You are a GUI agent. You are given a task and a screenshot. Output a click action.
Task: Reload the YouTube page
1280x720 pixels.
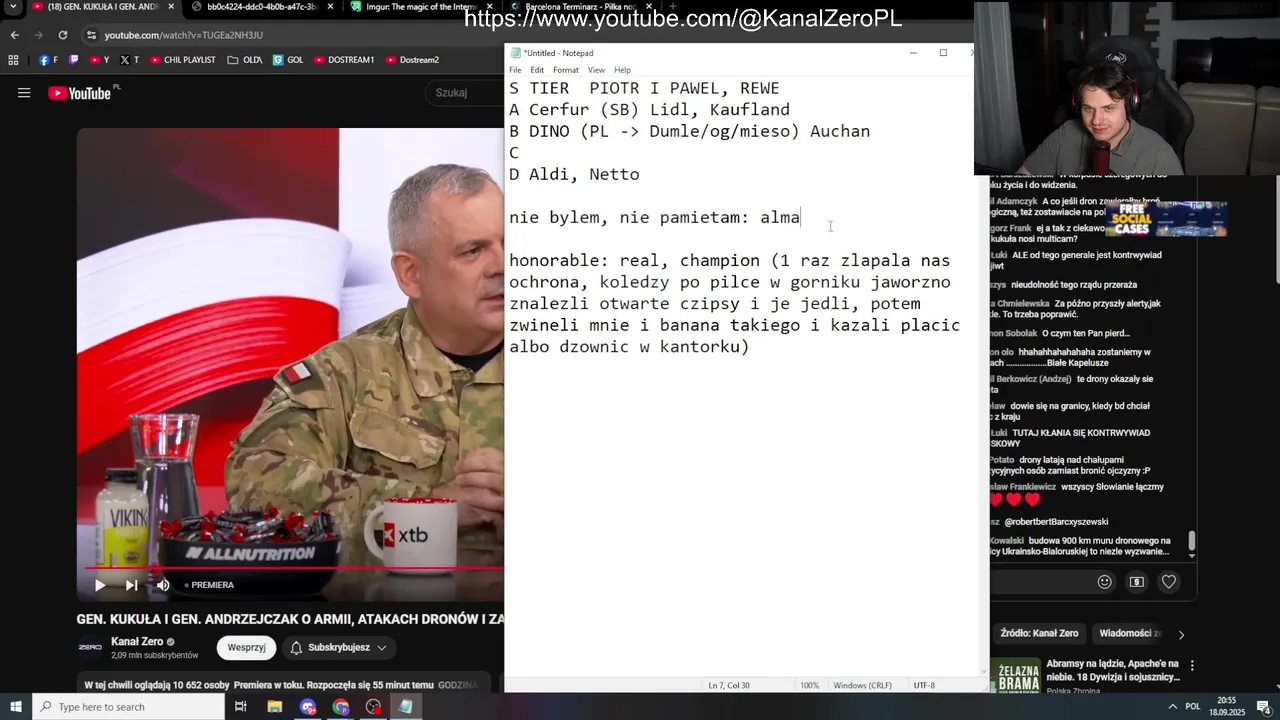pyautogui.click(x=62, y=35)
